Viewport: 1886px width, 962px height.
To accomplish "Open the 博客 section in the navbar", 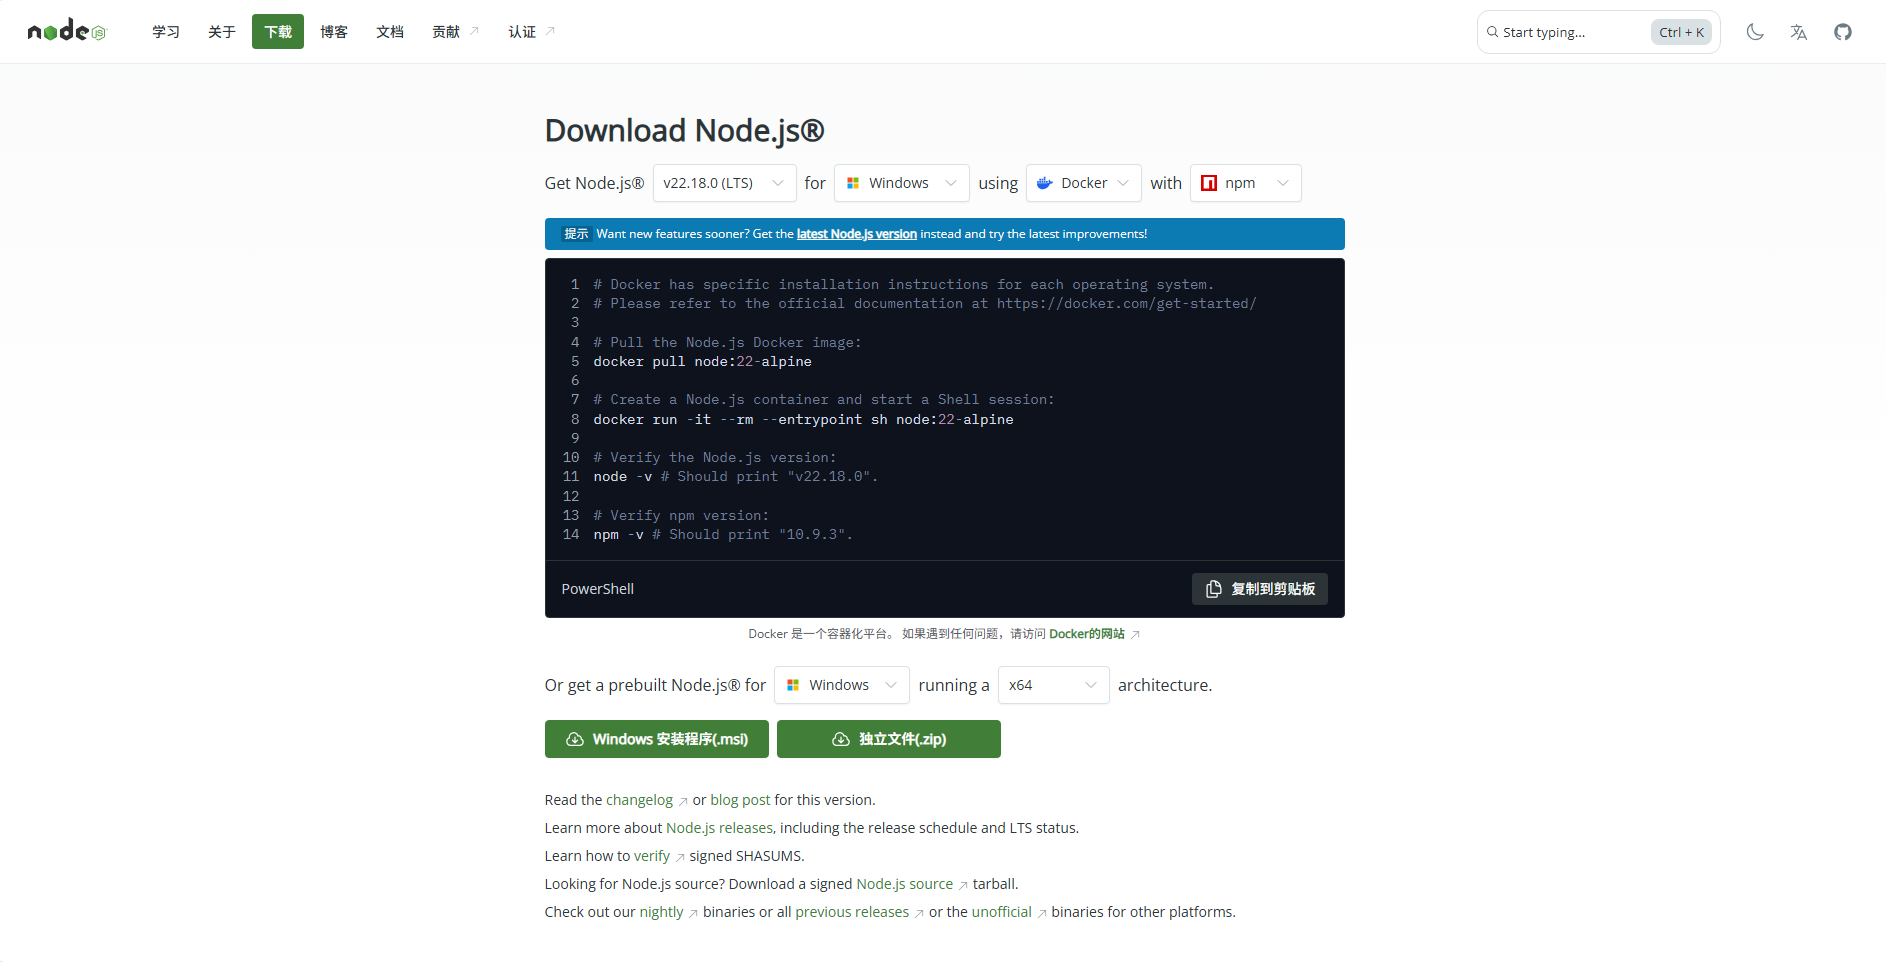I will coord(333,31).
